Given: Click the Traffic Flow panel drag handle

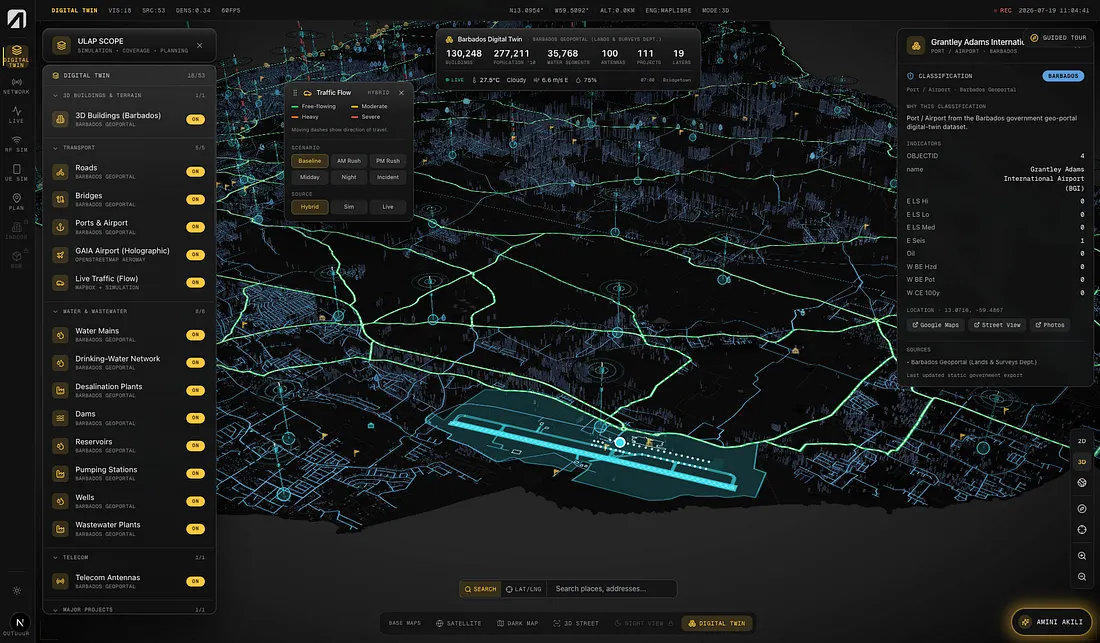Looking at the screenshot, I should click(295, 93).
